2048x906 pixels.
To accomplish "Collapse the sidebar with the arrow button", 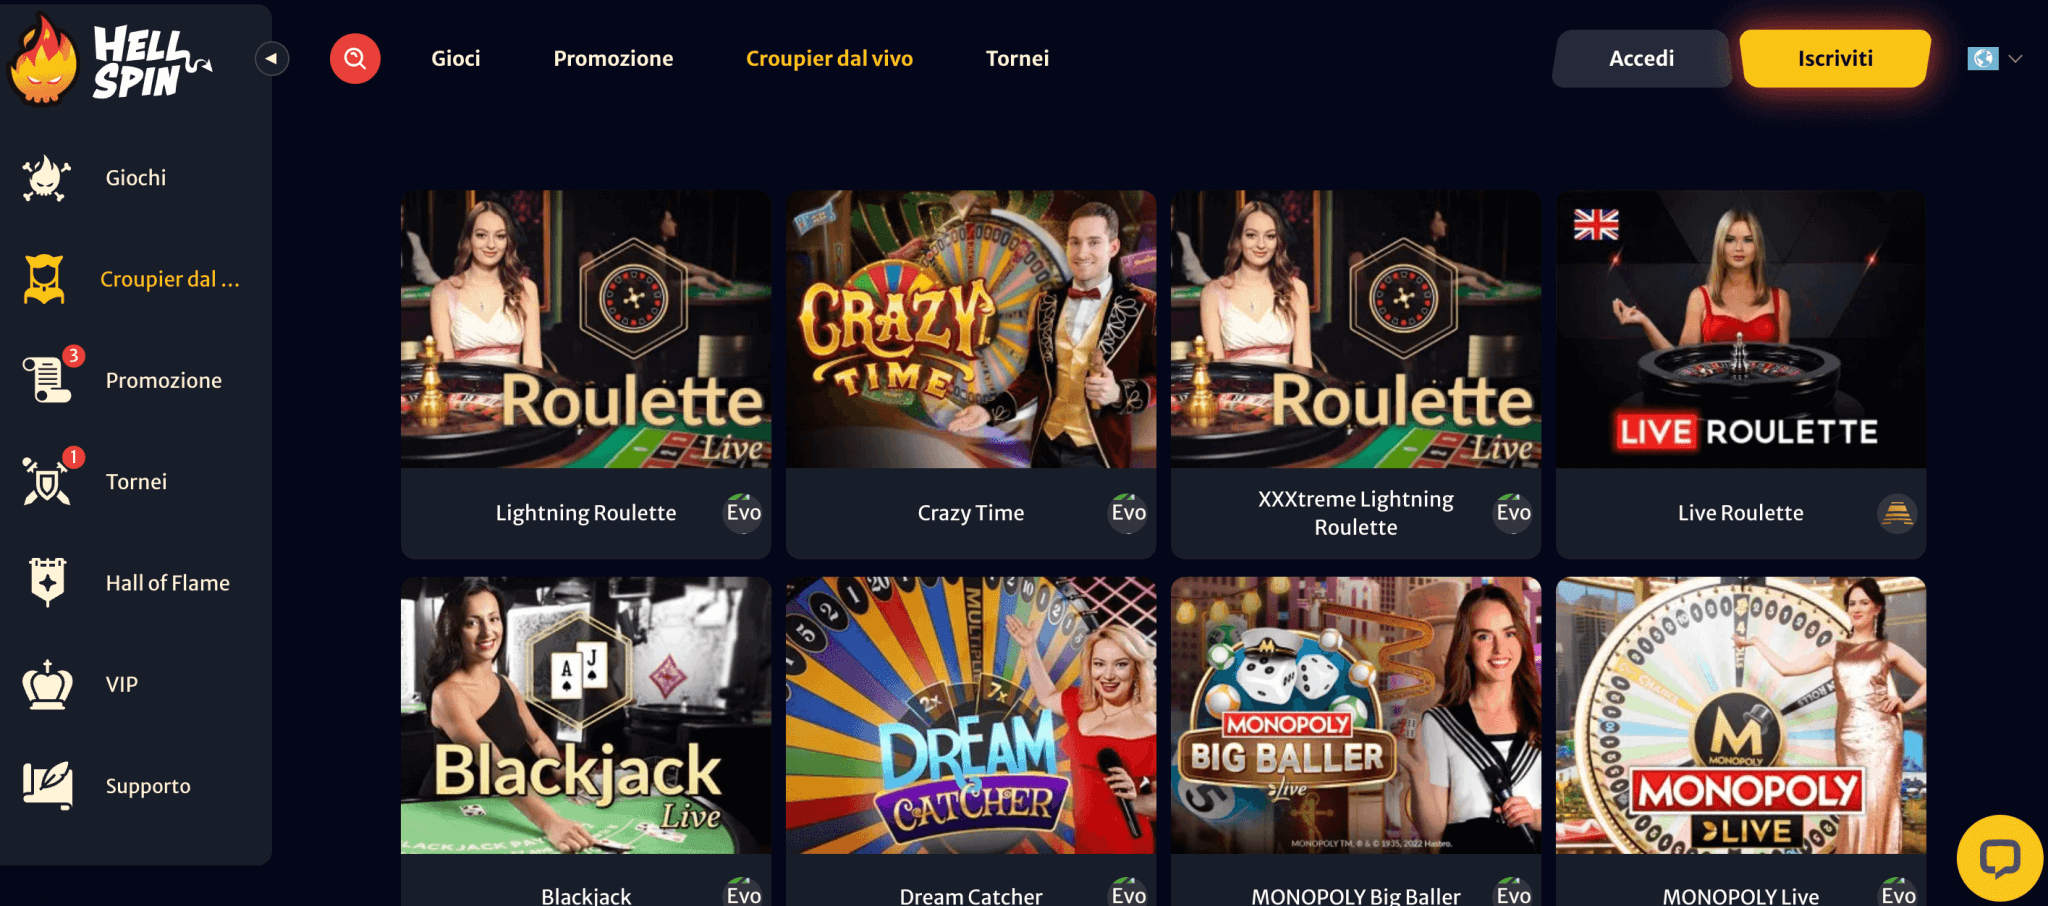I will click(271, 58).
